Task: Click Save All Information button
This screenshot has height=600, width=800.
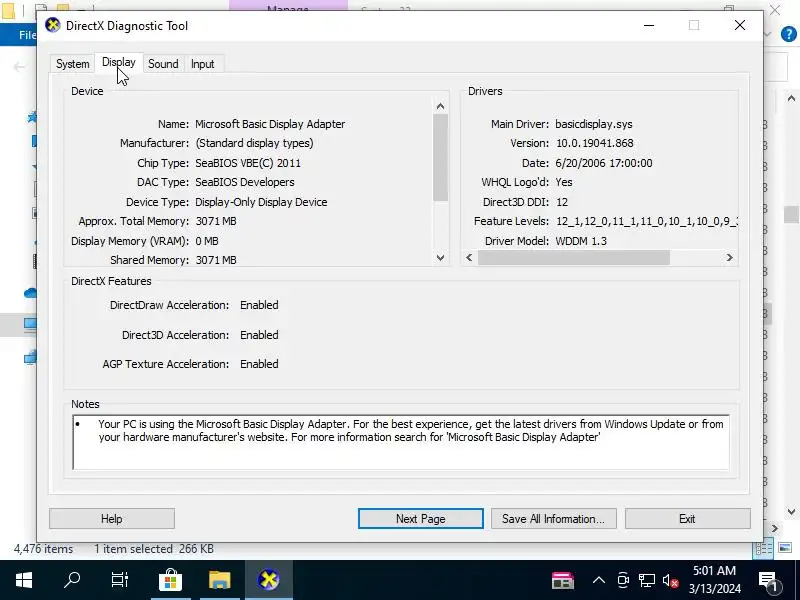Action: click(554, 519)
